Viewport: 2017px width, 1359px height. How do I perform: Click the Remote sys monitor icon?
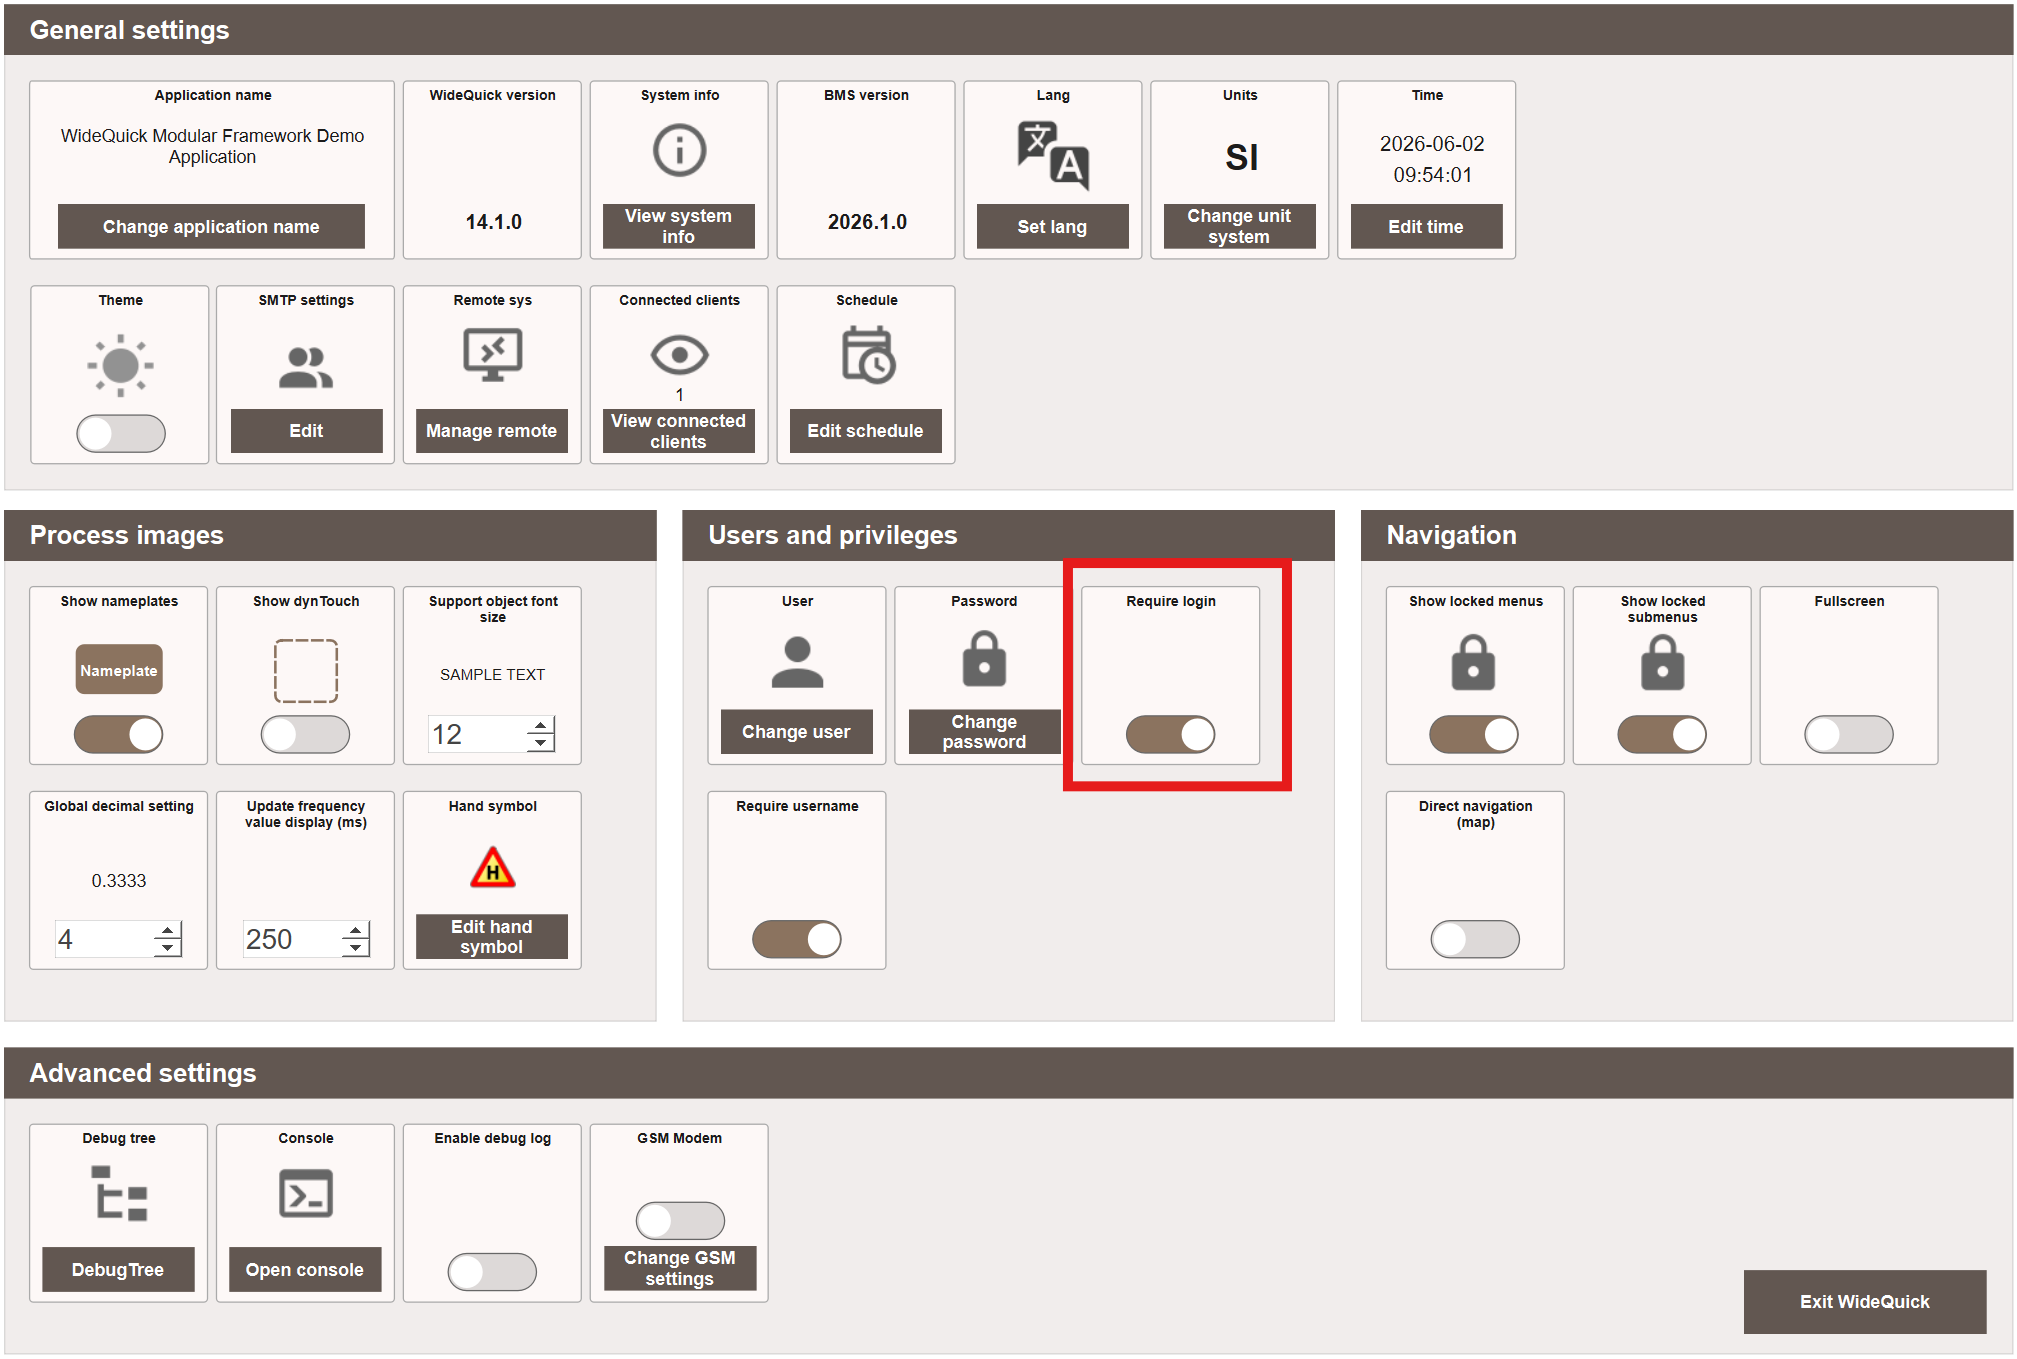click(x=493, y=356)
